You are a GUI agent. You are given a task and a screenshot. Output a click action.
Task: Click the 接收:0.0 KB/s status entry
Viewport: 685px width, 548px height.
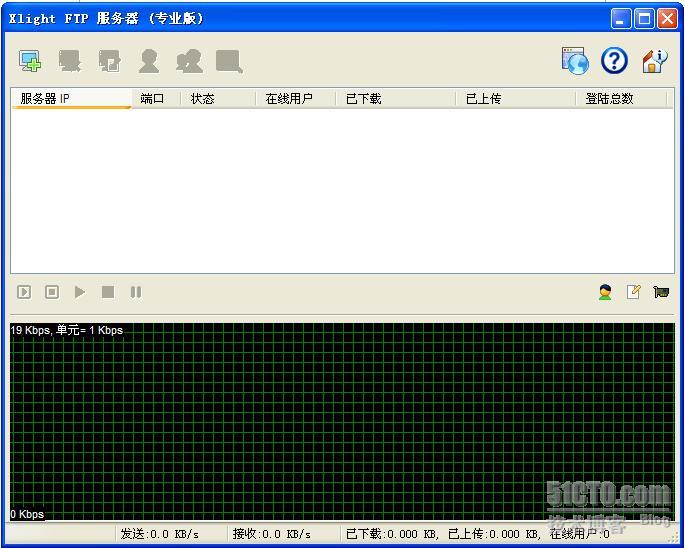coord(271,534)
